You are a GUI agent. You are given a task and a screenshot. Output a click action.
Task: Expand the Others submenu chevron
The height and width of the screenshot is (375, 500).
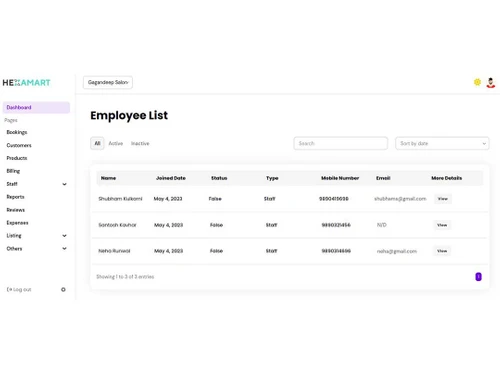(64, 248)
